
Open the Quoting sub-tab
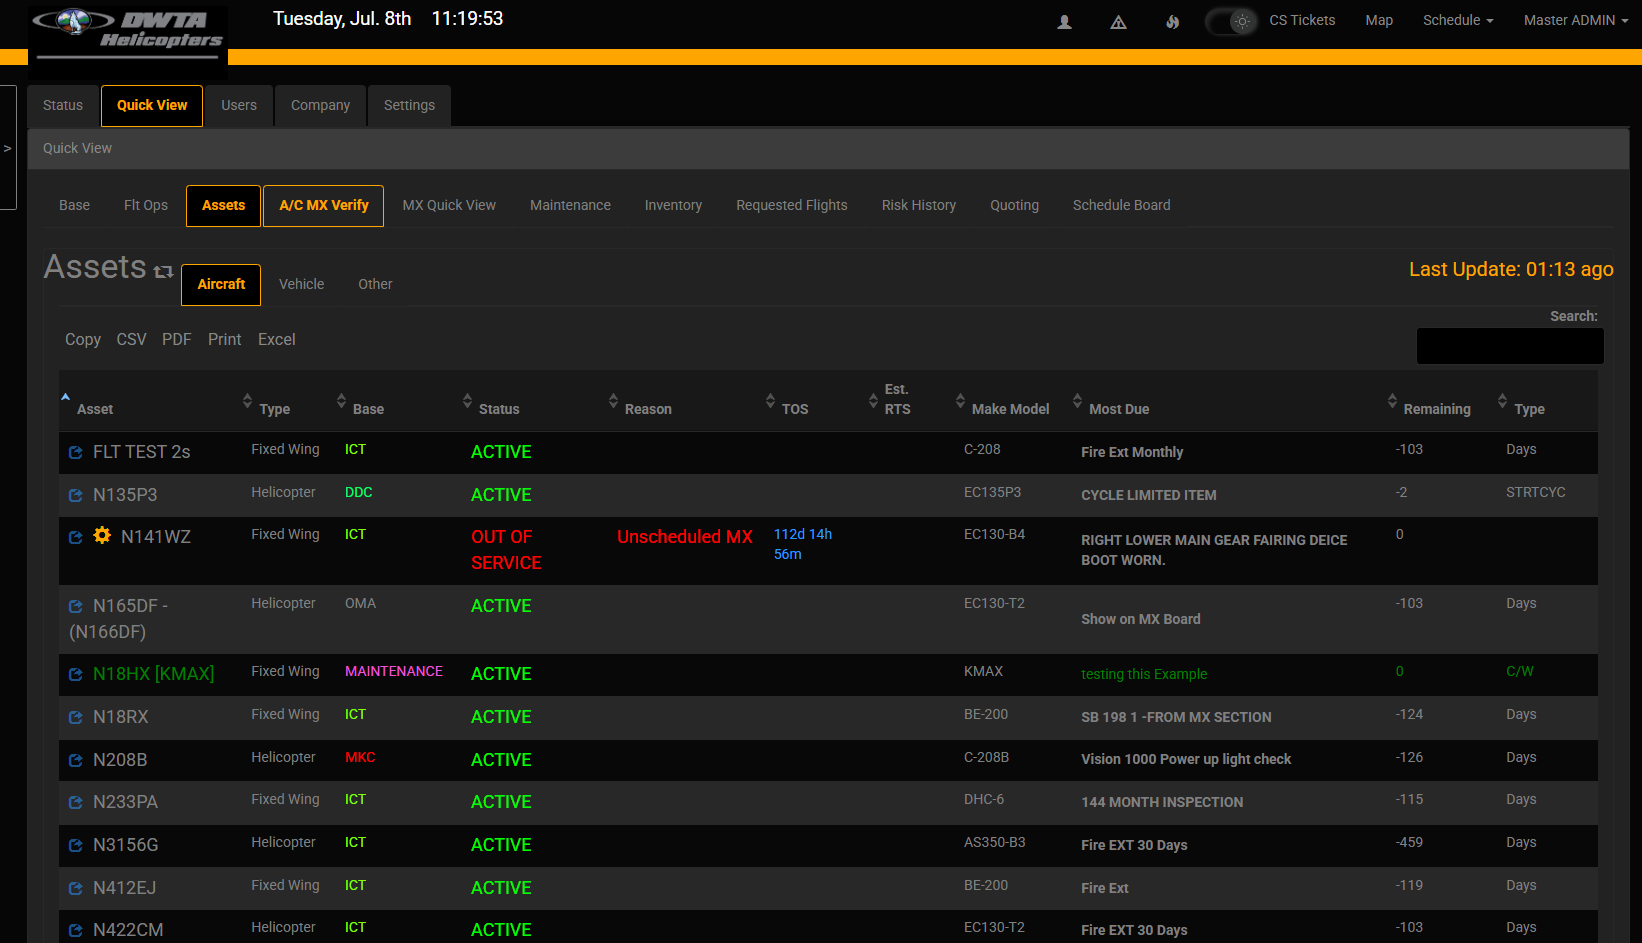1014,205
